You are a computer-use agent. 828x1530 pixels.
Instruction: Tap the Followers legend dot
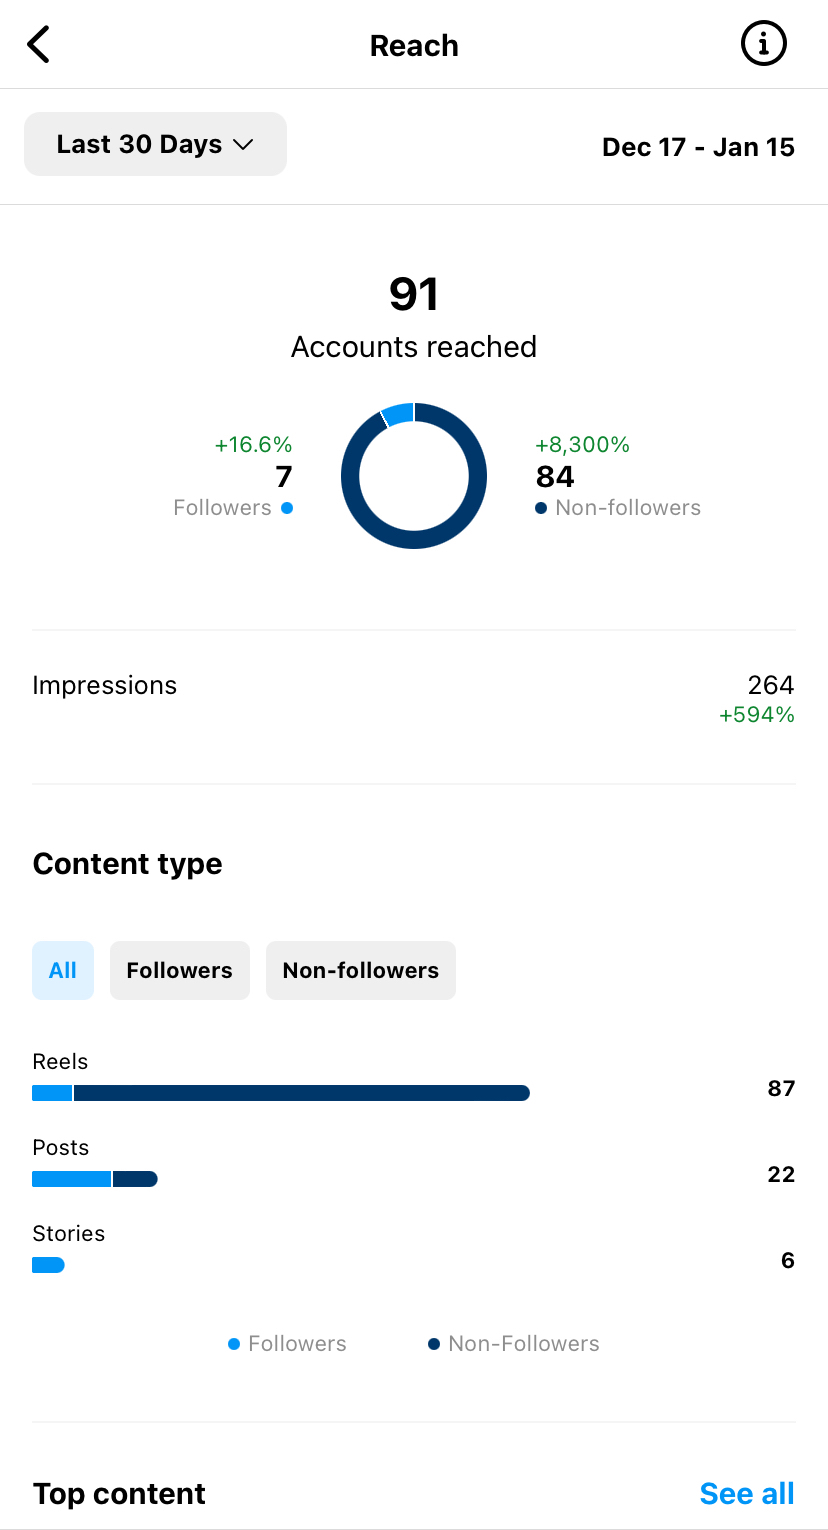(x=287, y=508)
